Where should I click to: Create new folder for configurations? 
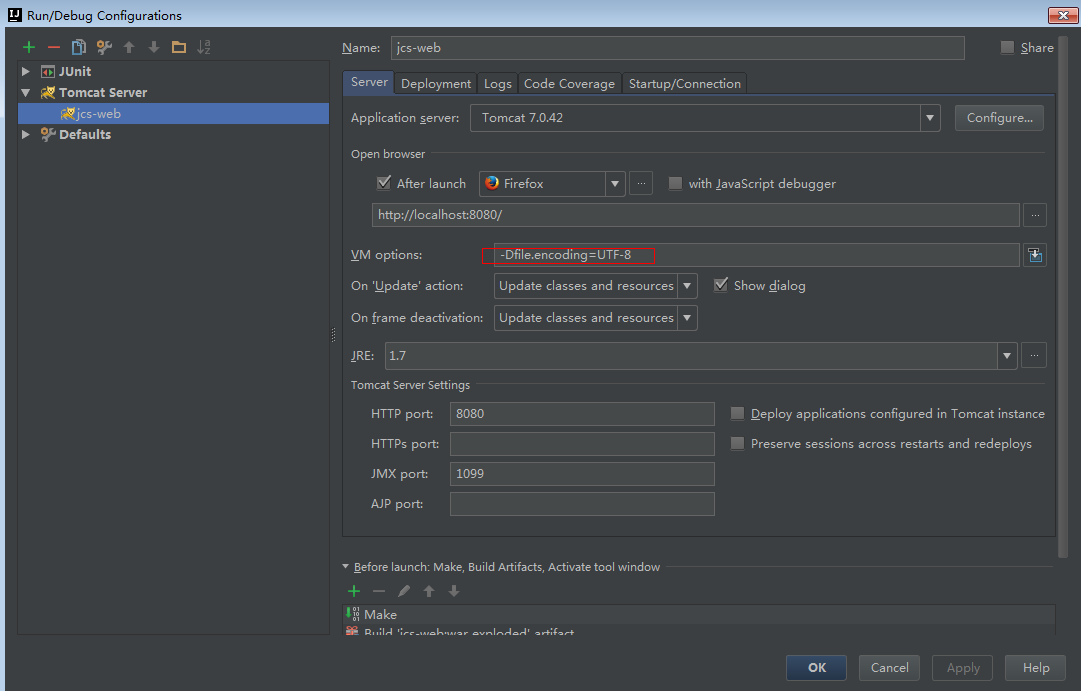[179, 48]
